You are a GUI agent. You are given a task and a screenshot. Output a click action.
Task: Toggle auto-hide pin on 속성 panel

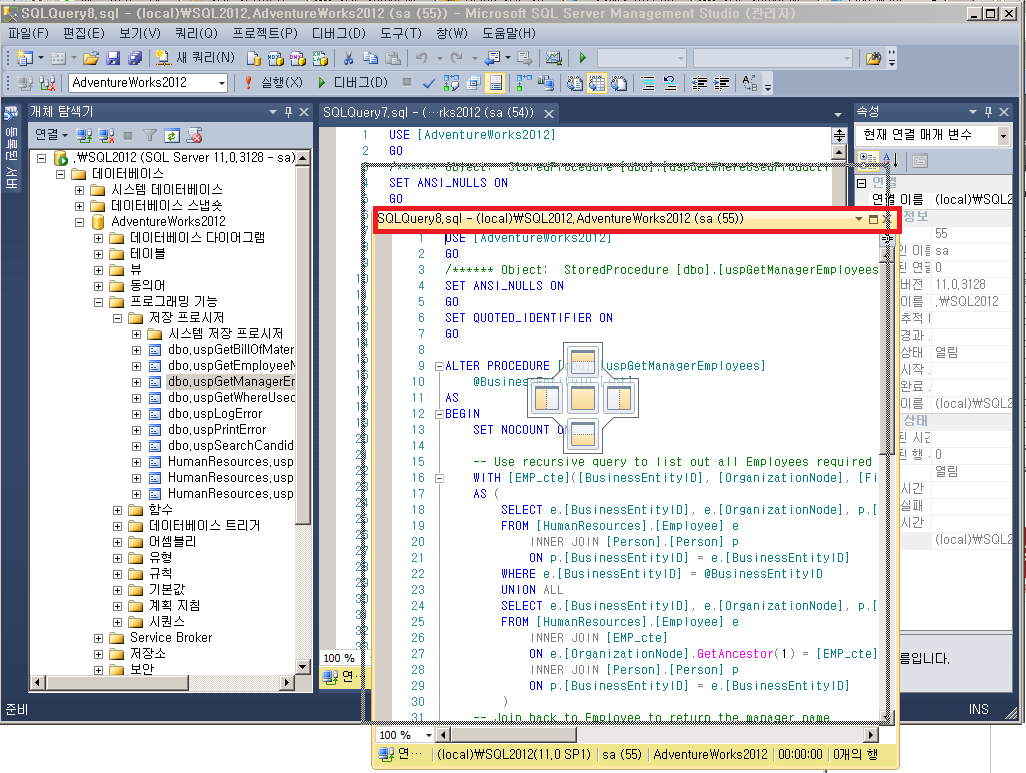[x=988, y=112]
